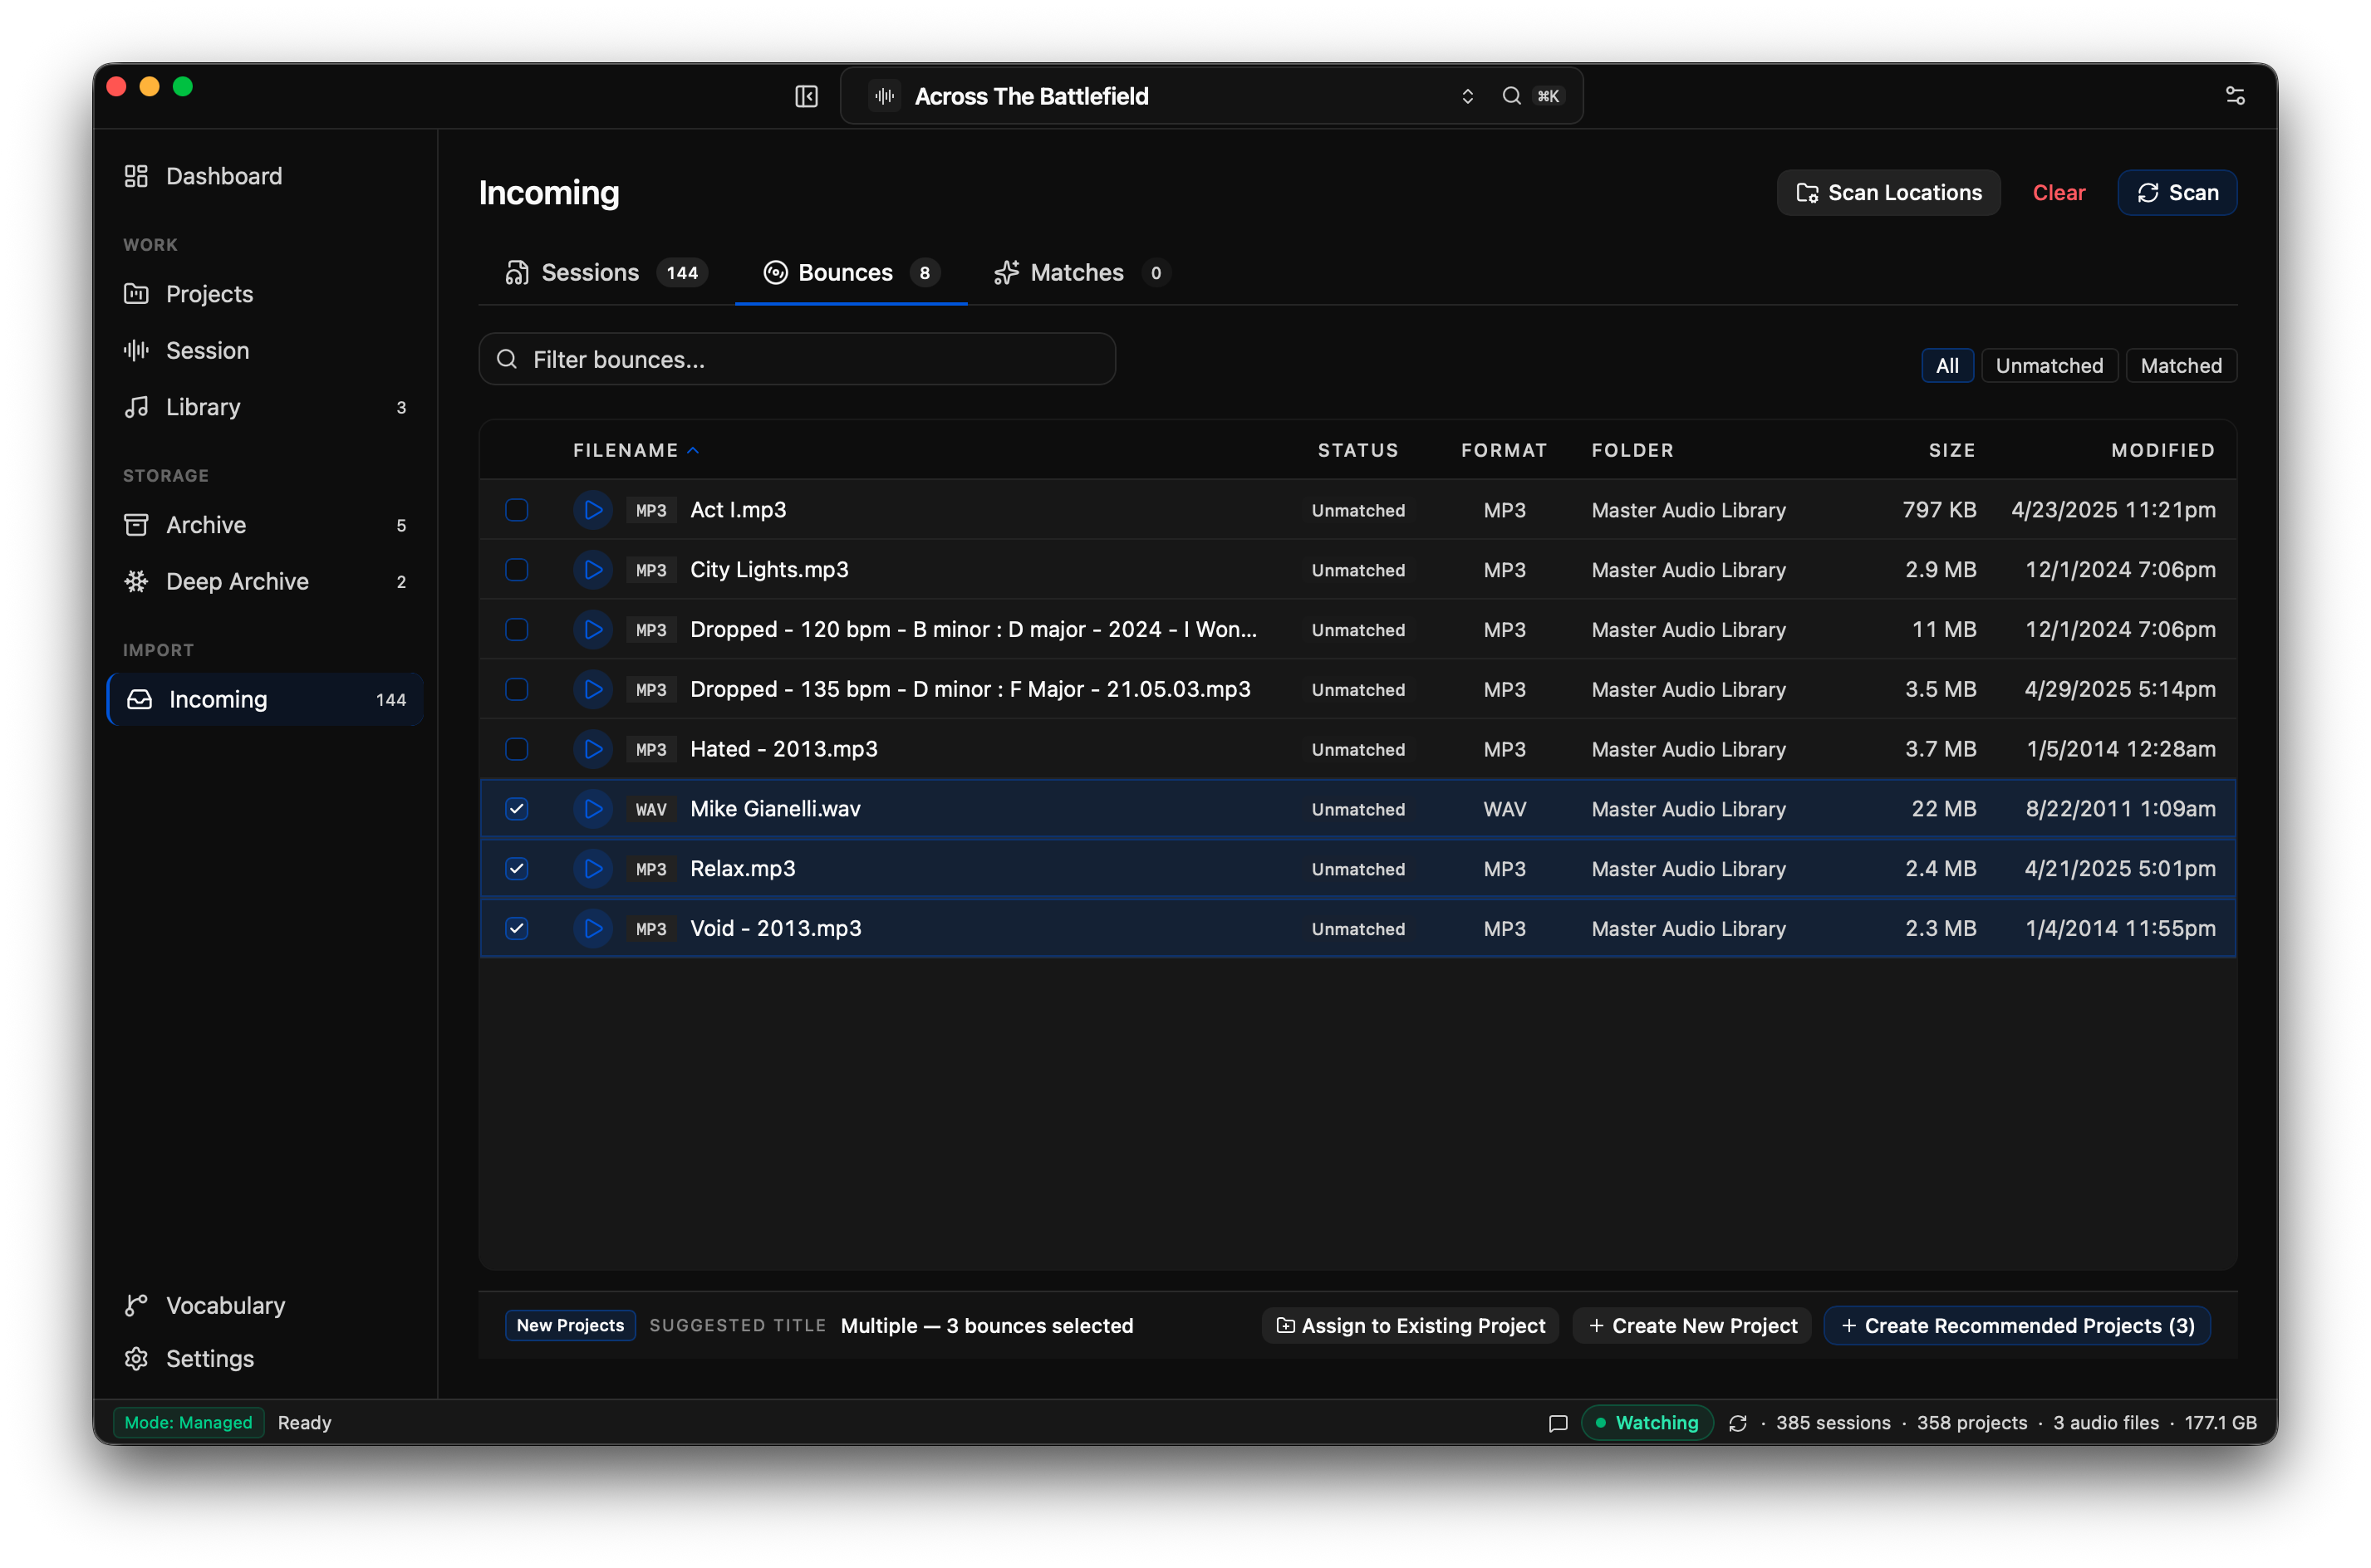This screenshot has width=2371, height=1568.
Task: Sort by the Format column
Action: [x=1503, y=451]
